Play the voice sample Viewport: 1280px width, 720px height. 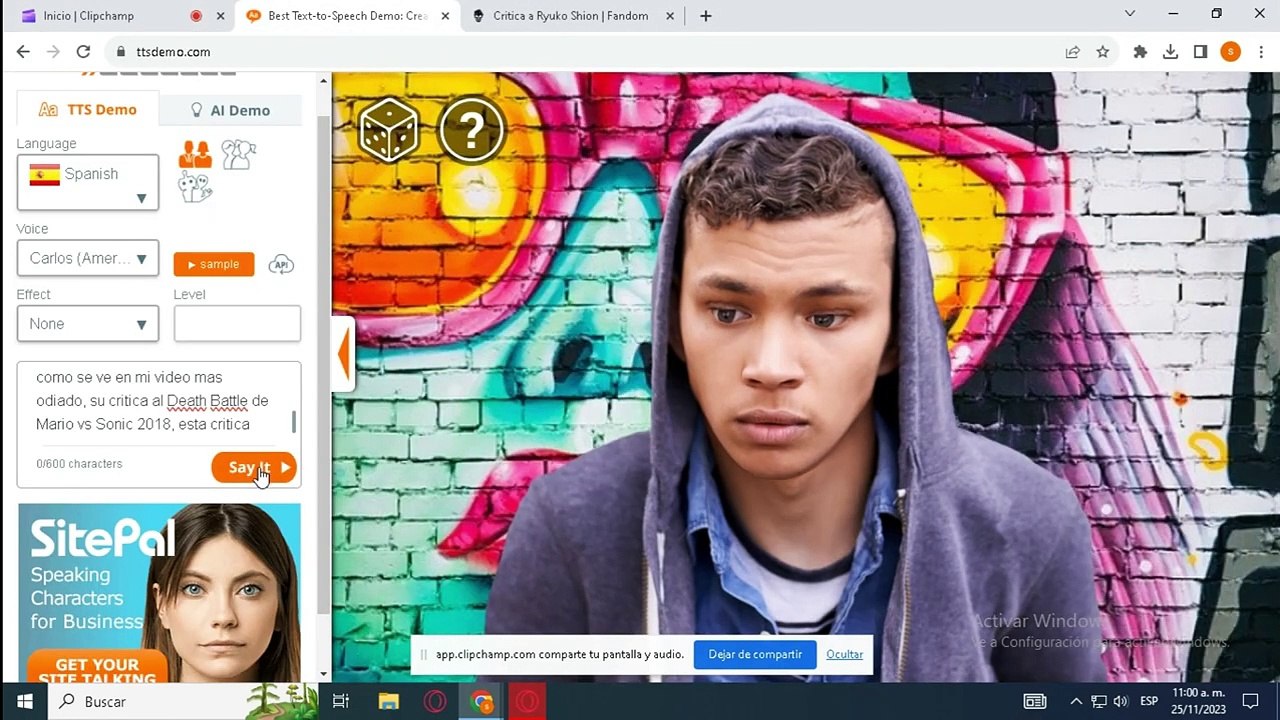pos(214,264)
